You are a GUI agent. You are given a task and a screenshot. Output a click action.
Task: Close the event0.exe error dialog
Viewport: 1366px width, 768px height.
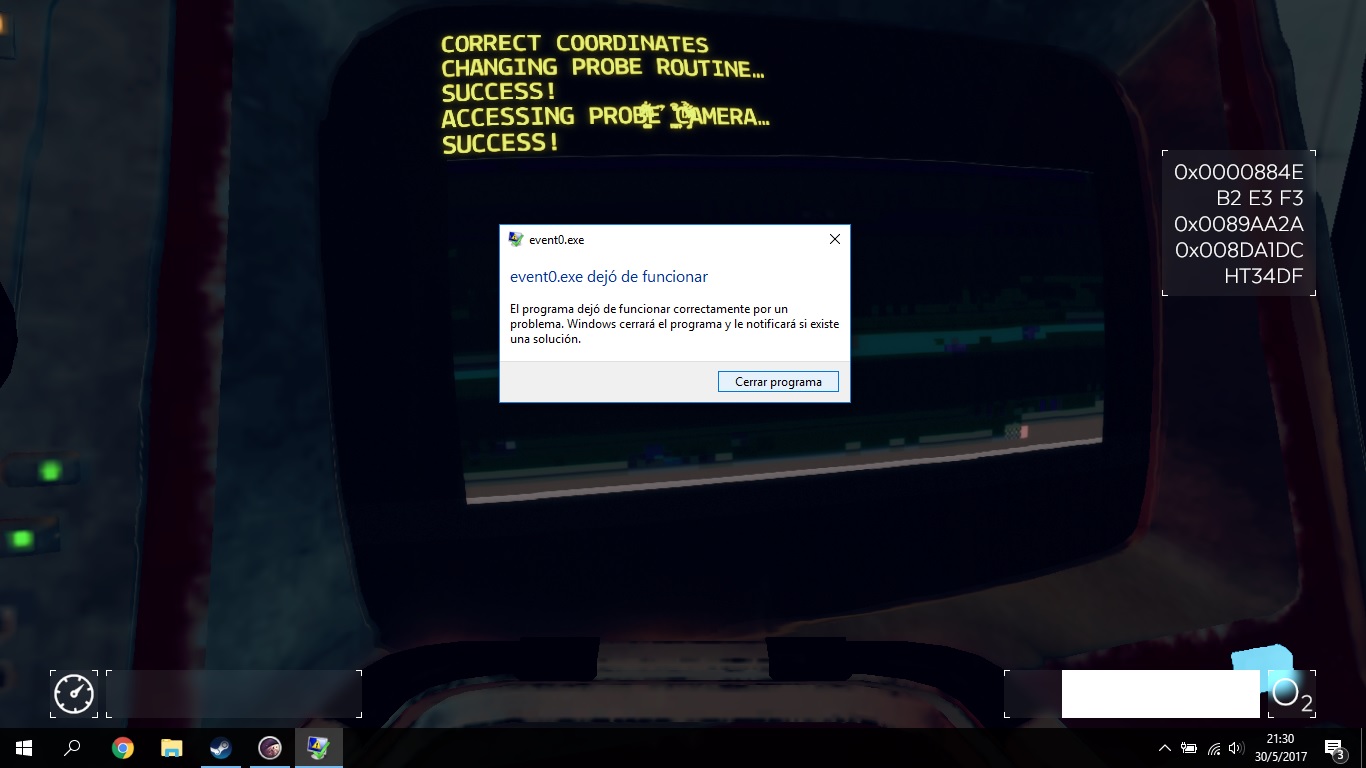click(x=834, y=239)
